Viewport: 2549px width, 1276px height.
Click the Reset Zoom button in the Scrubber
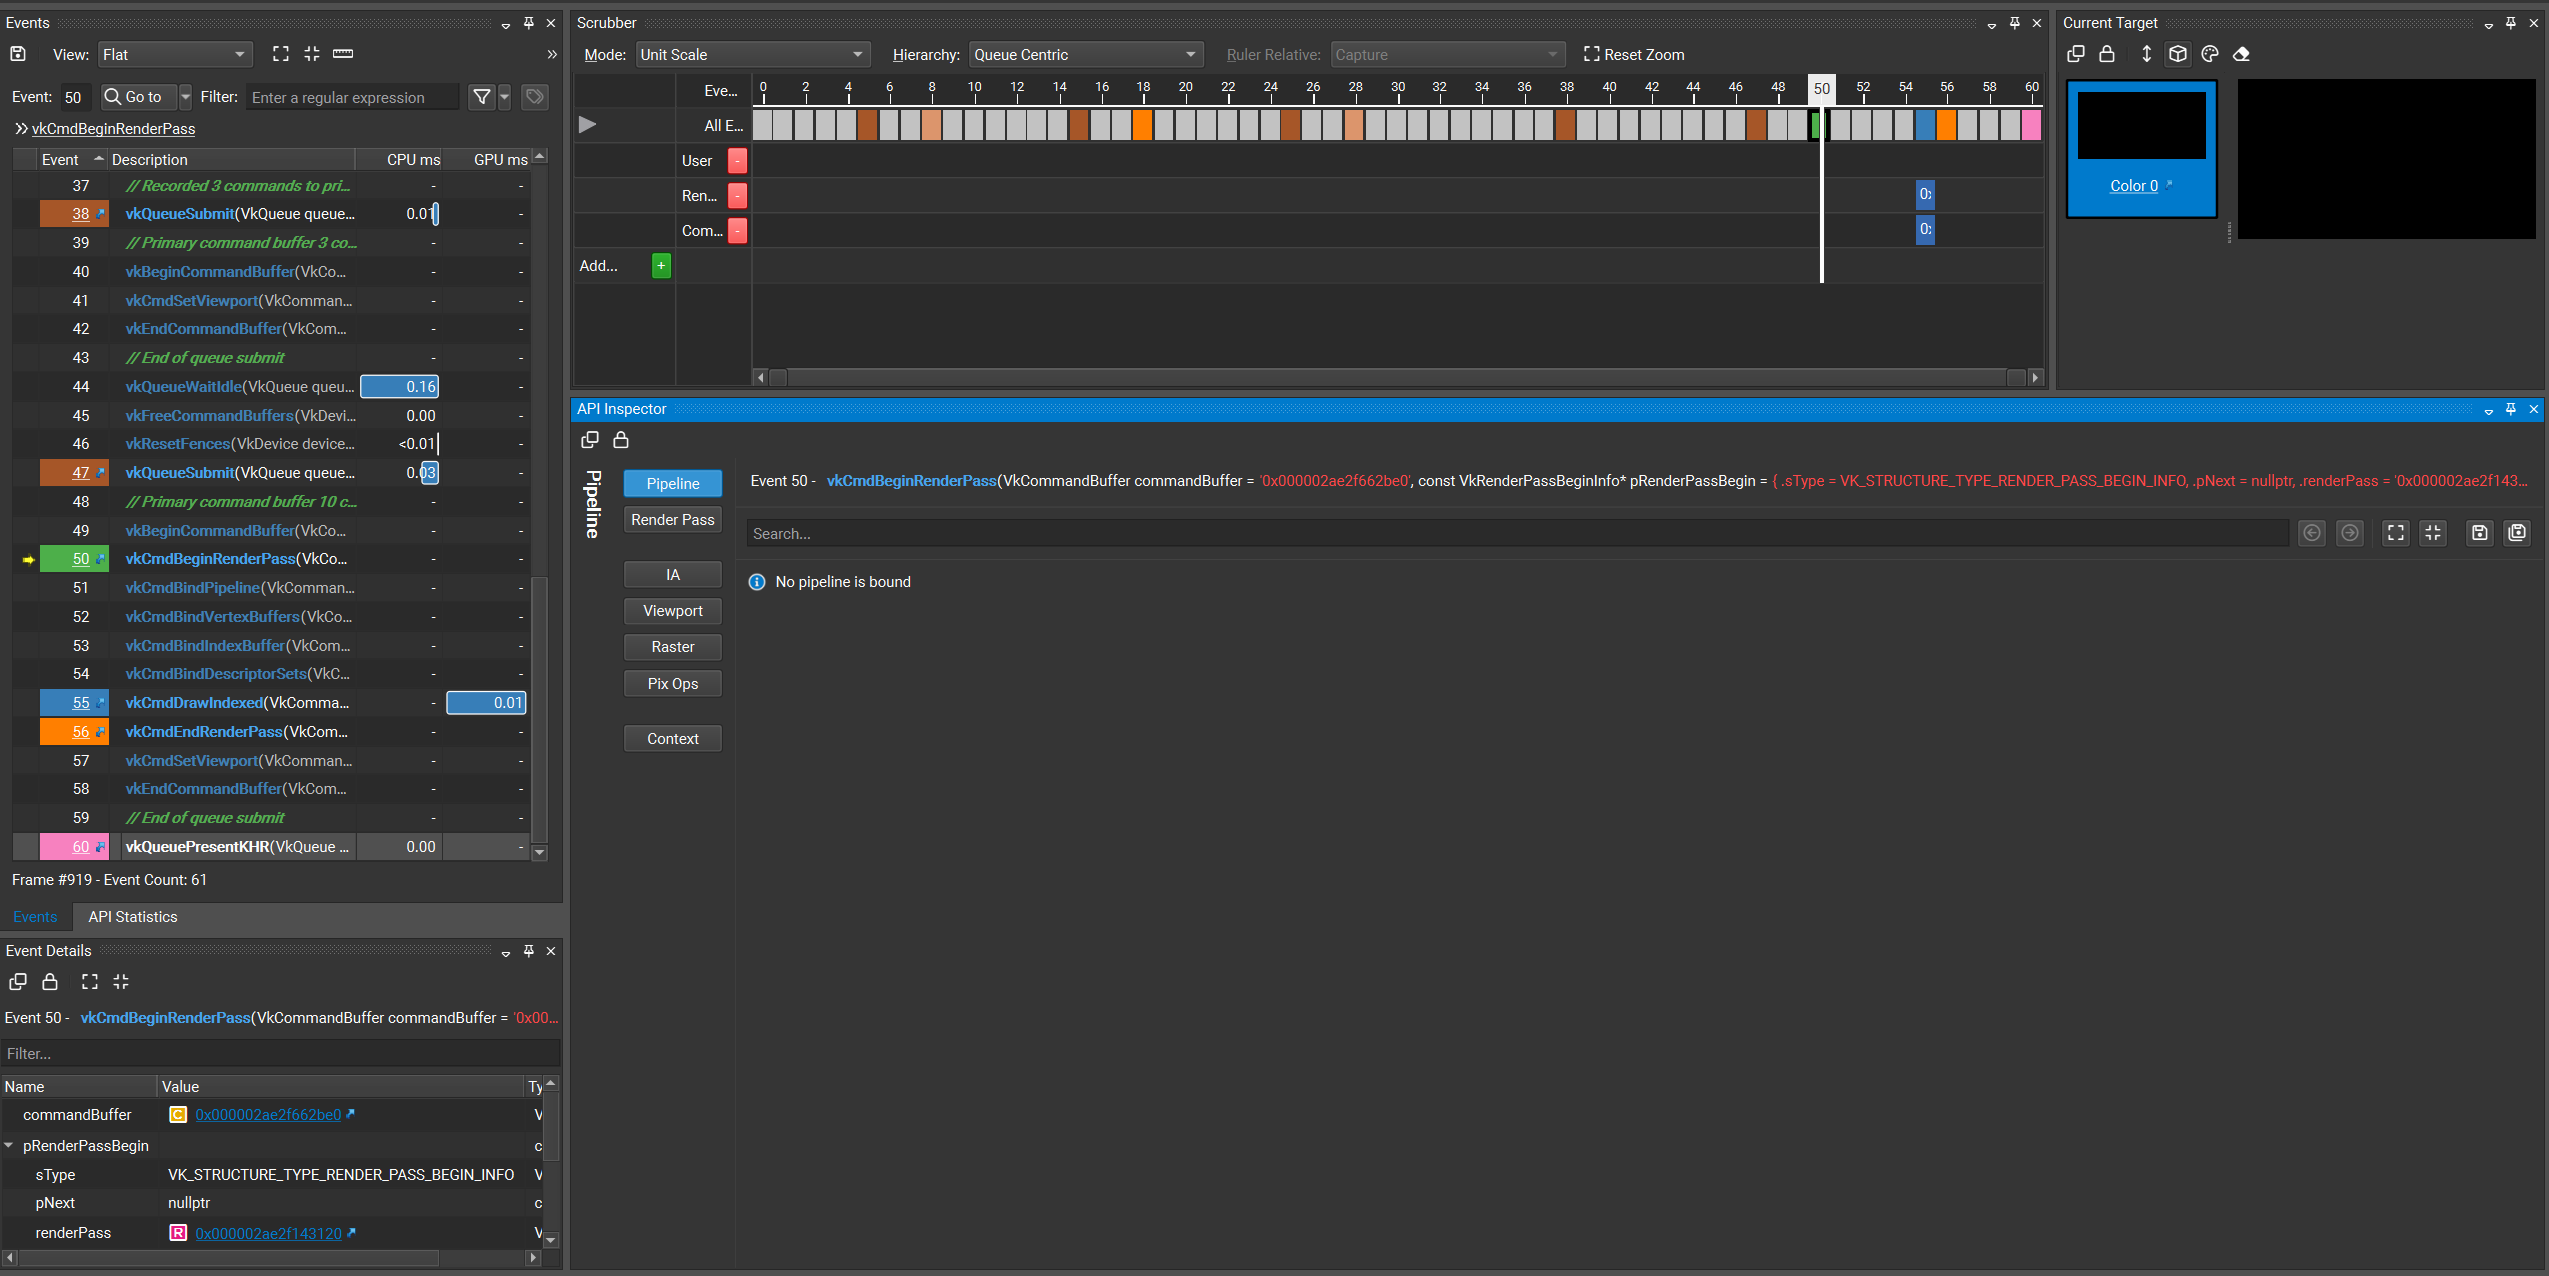click(x=1634, y=54)
